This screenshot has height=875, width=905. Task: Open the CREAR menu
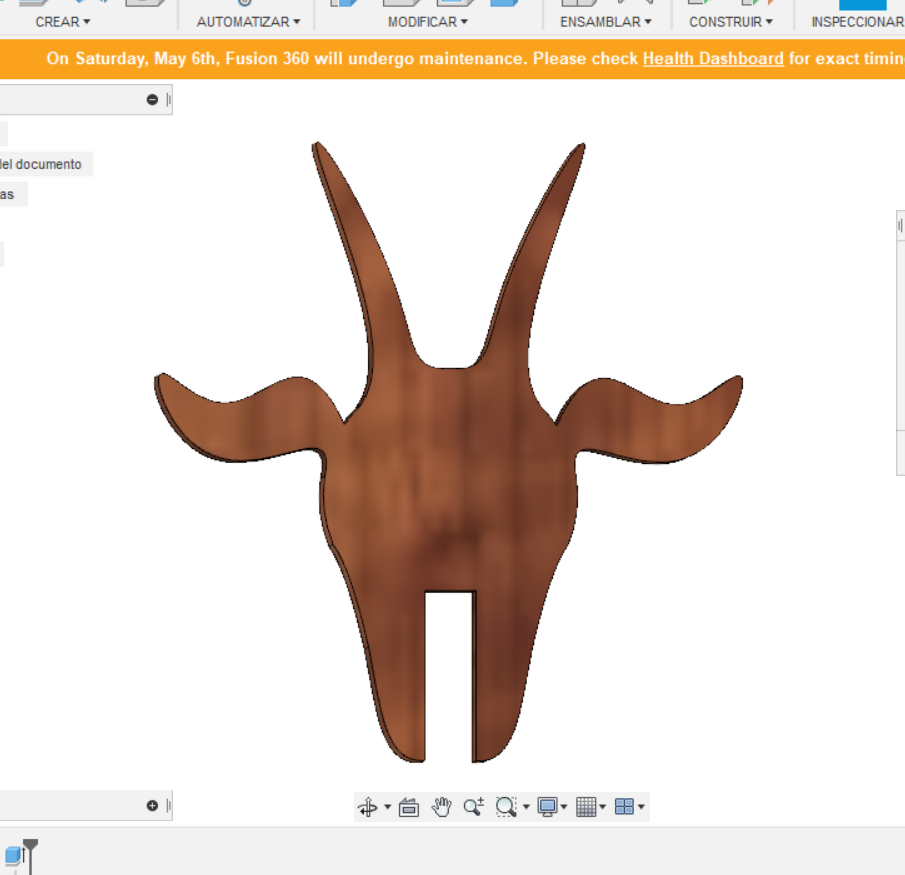pos(63,22)
